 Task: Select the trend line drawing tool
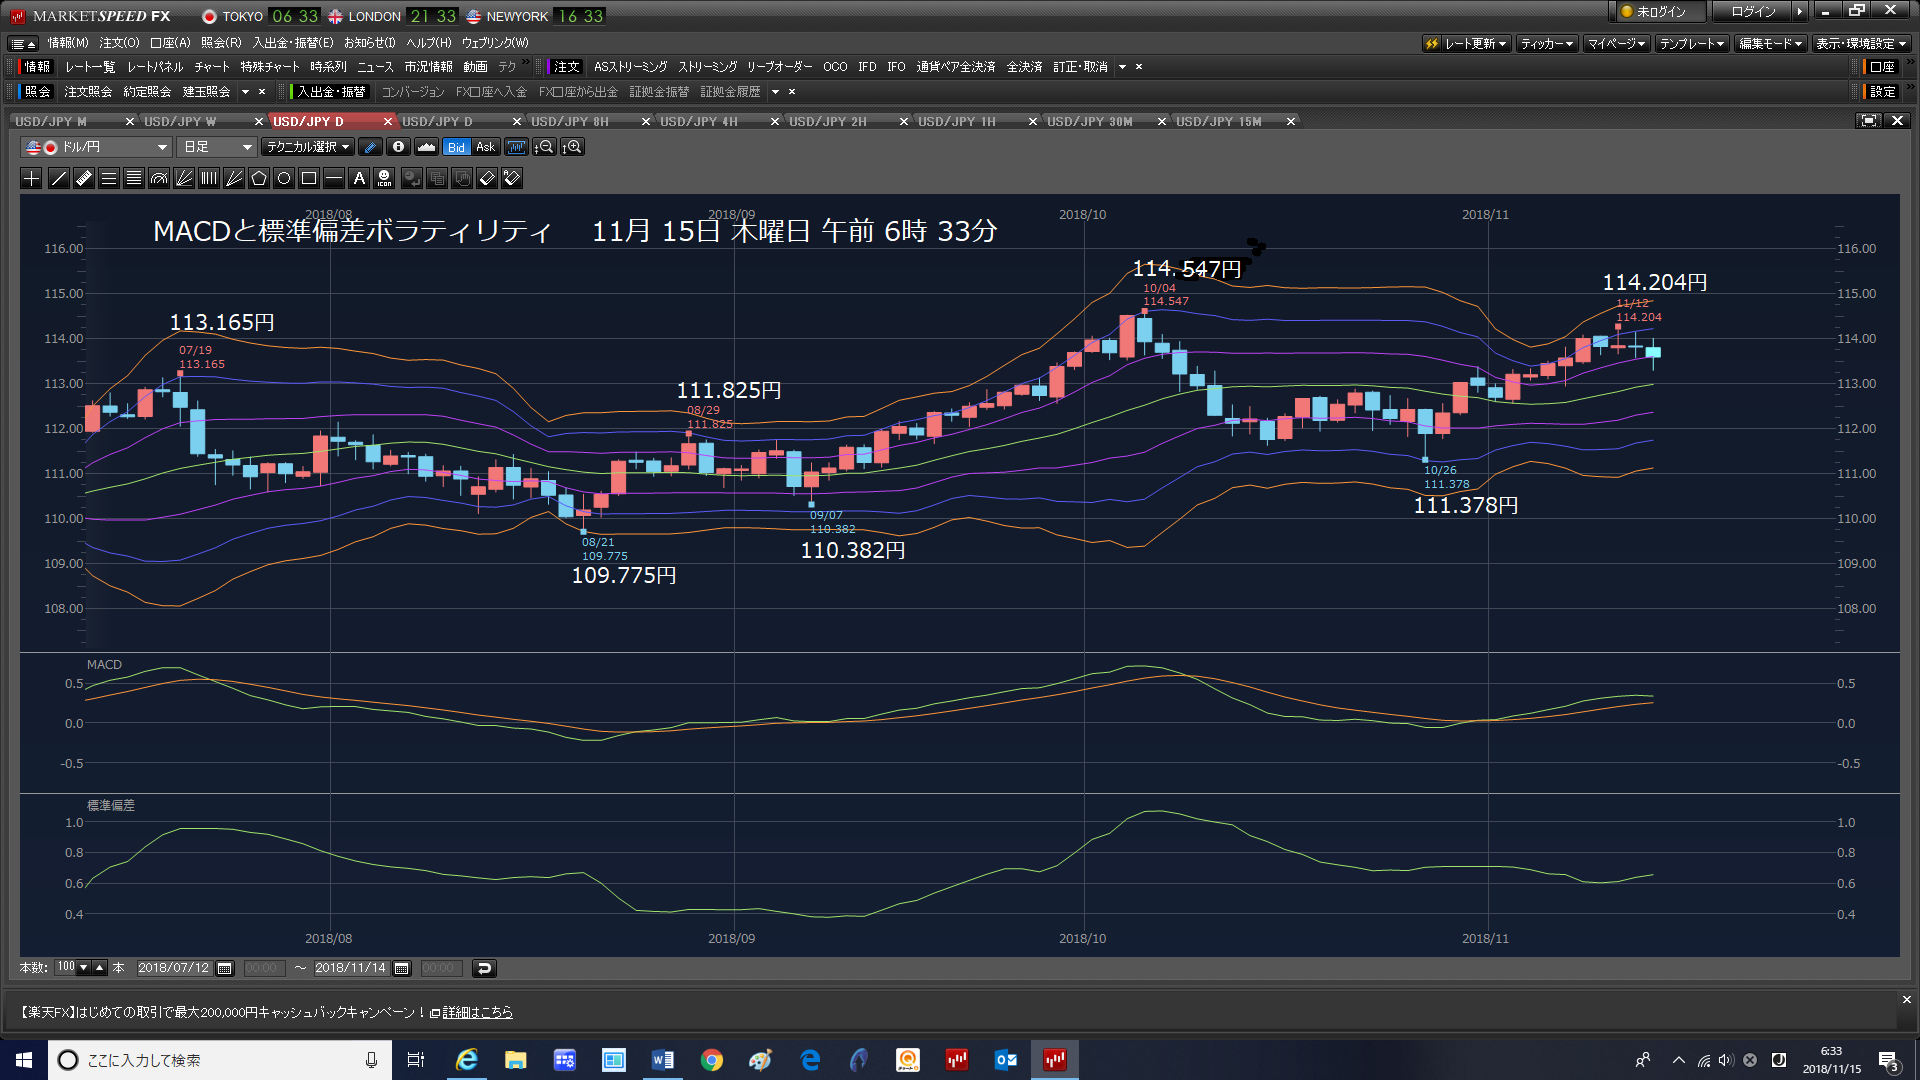tap(59, 178)
